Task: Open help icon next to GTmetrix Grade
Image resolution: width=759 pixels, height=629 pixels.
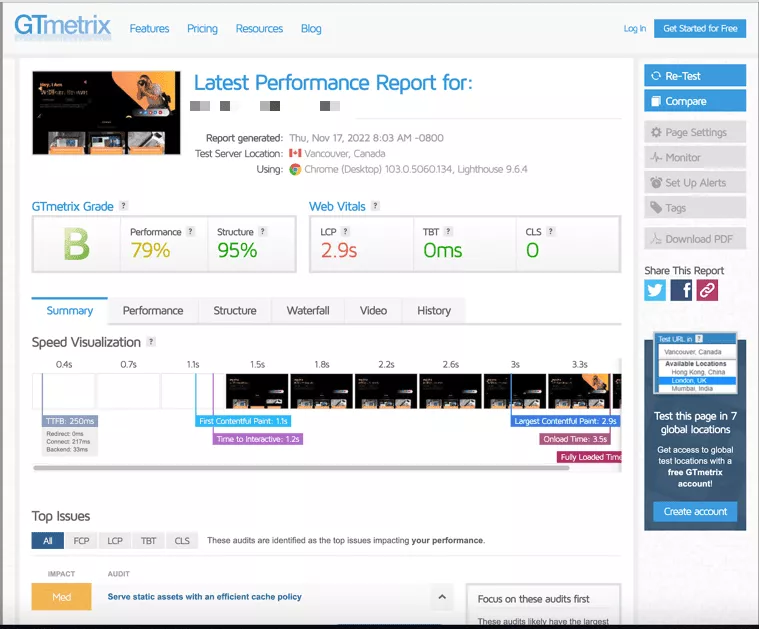Action: click(124, 206)
